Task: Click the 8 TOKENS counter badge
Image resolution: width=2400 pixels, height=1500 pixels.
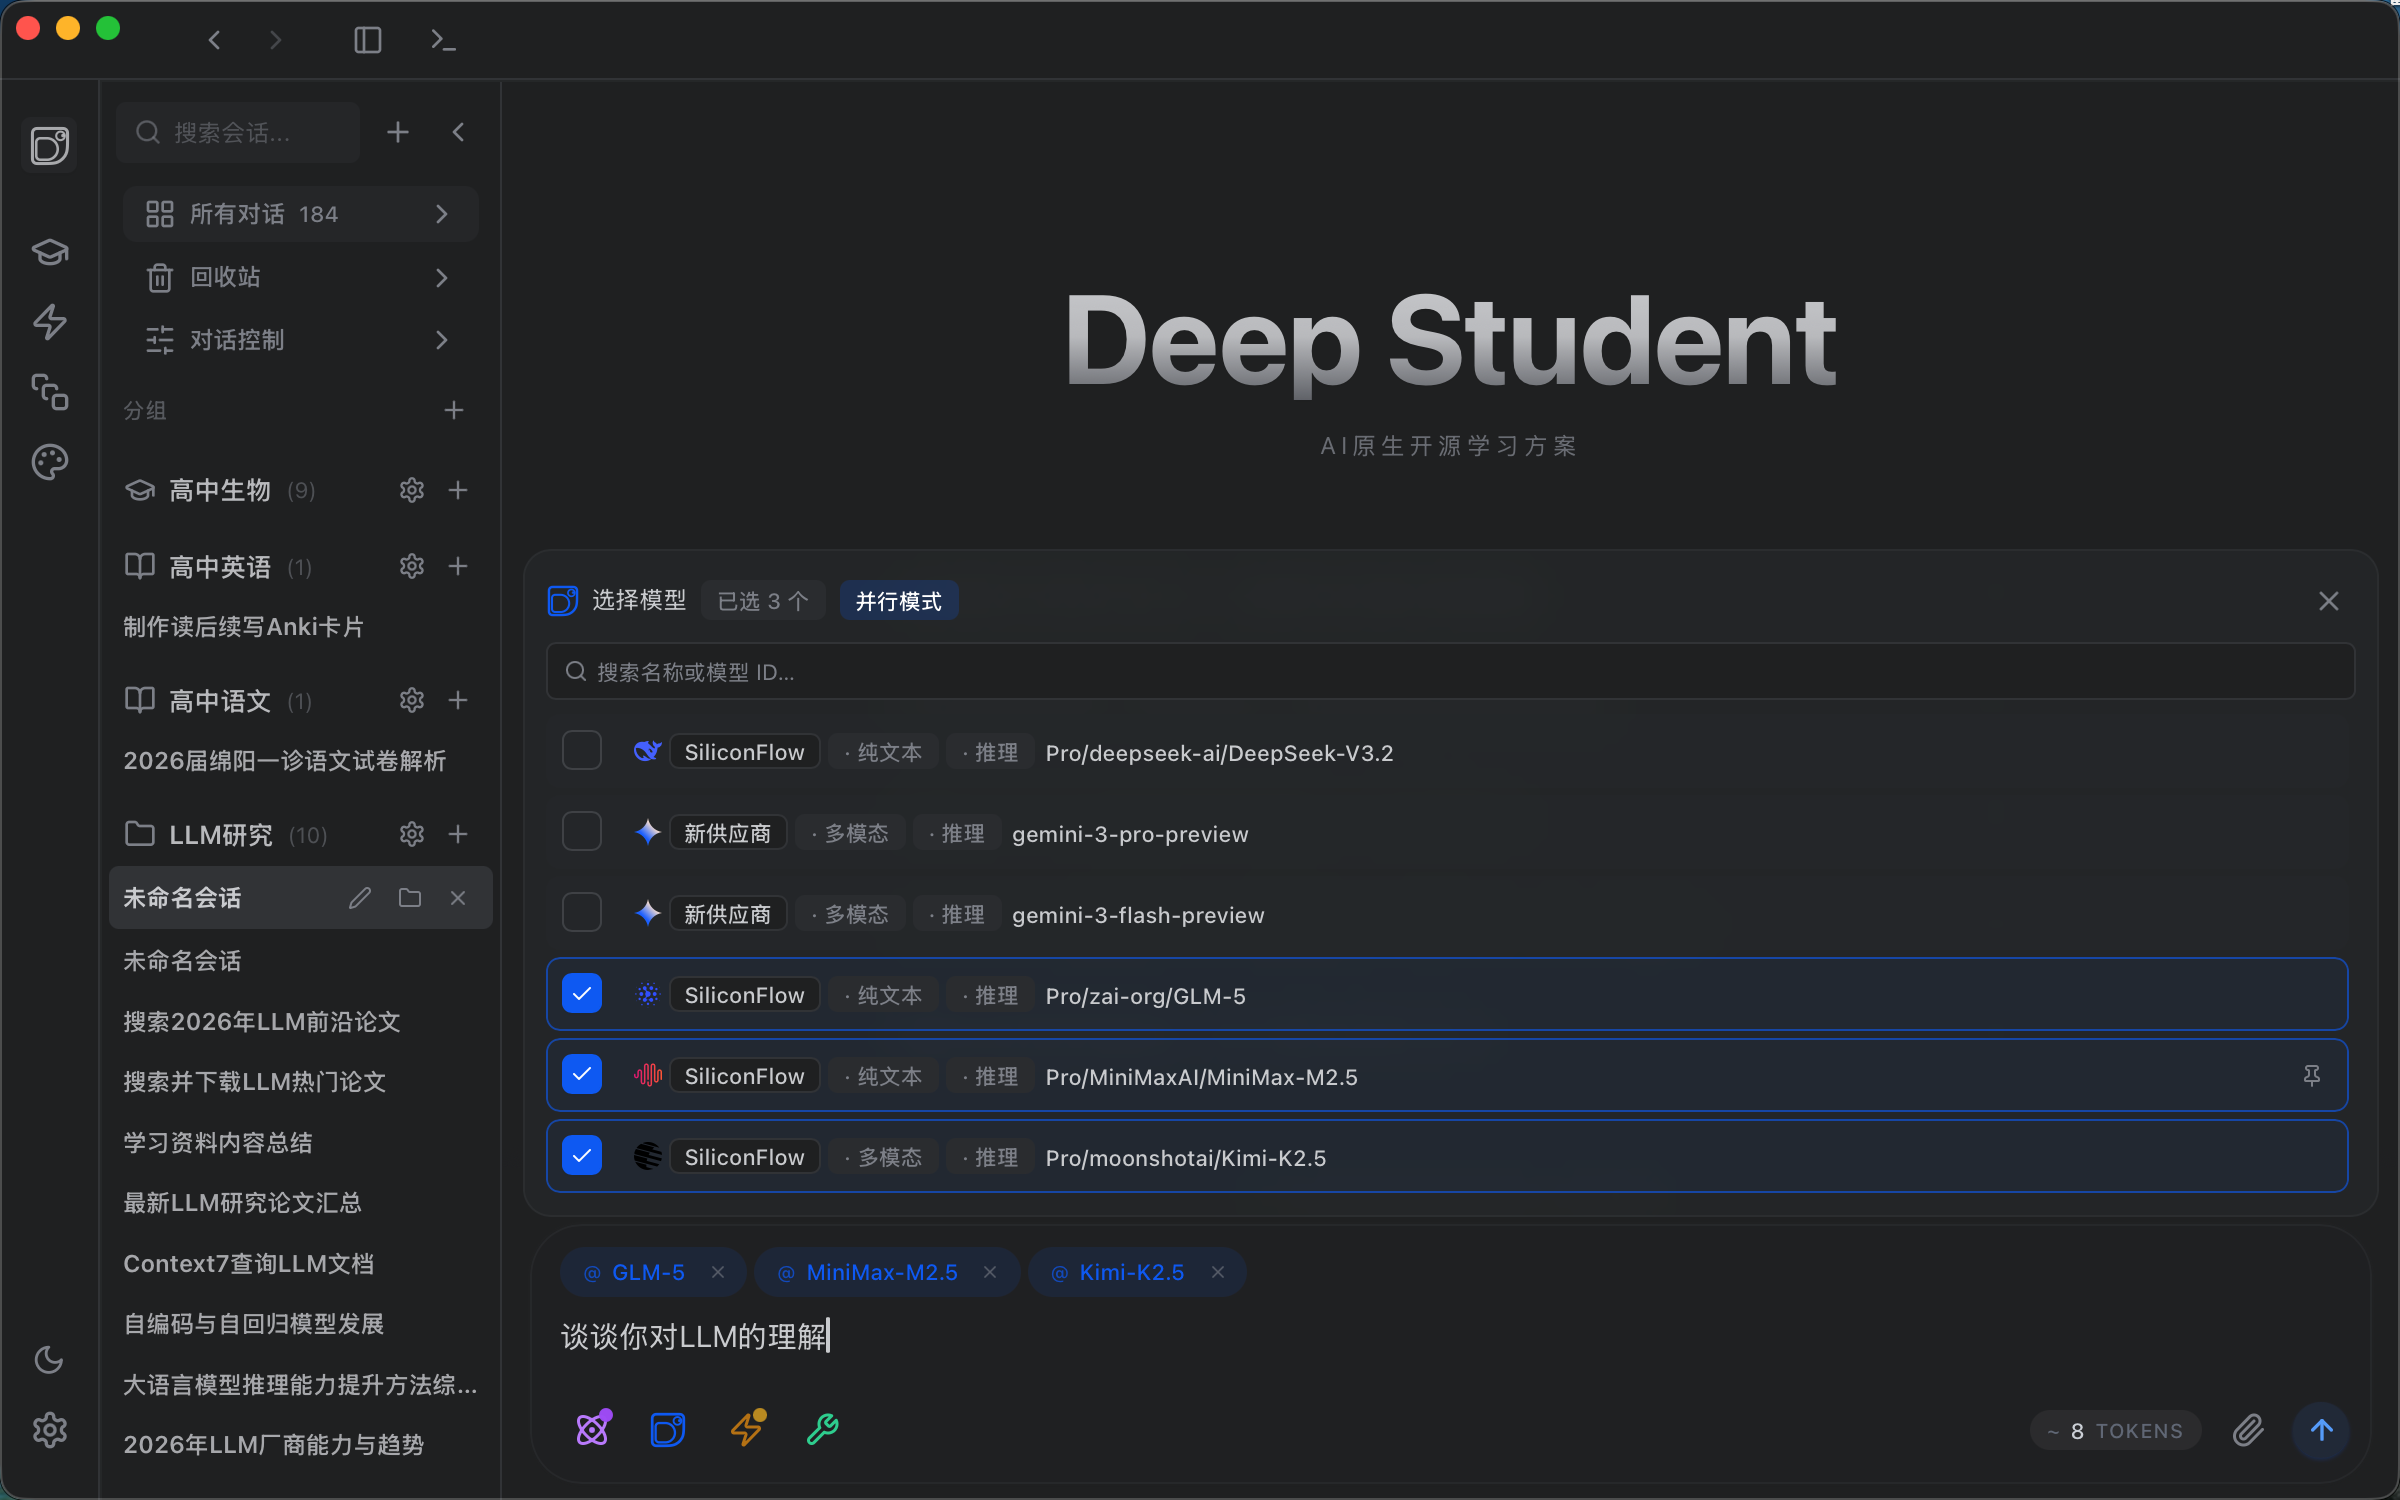Action: tap(2115, 1431)
